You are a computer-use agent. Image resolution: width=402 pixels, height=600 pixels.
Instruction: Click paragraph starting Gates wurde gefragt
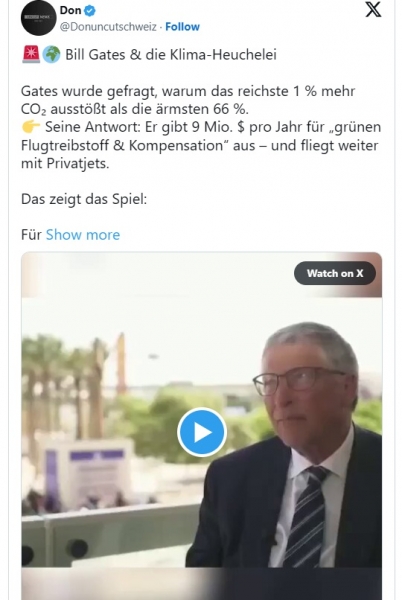point(188,100)
